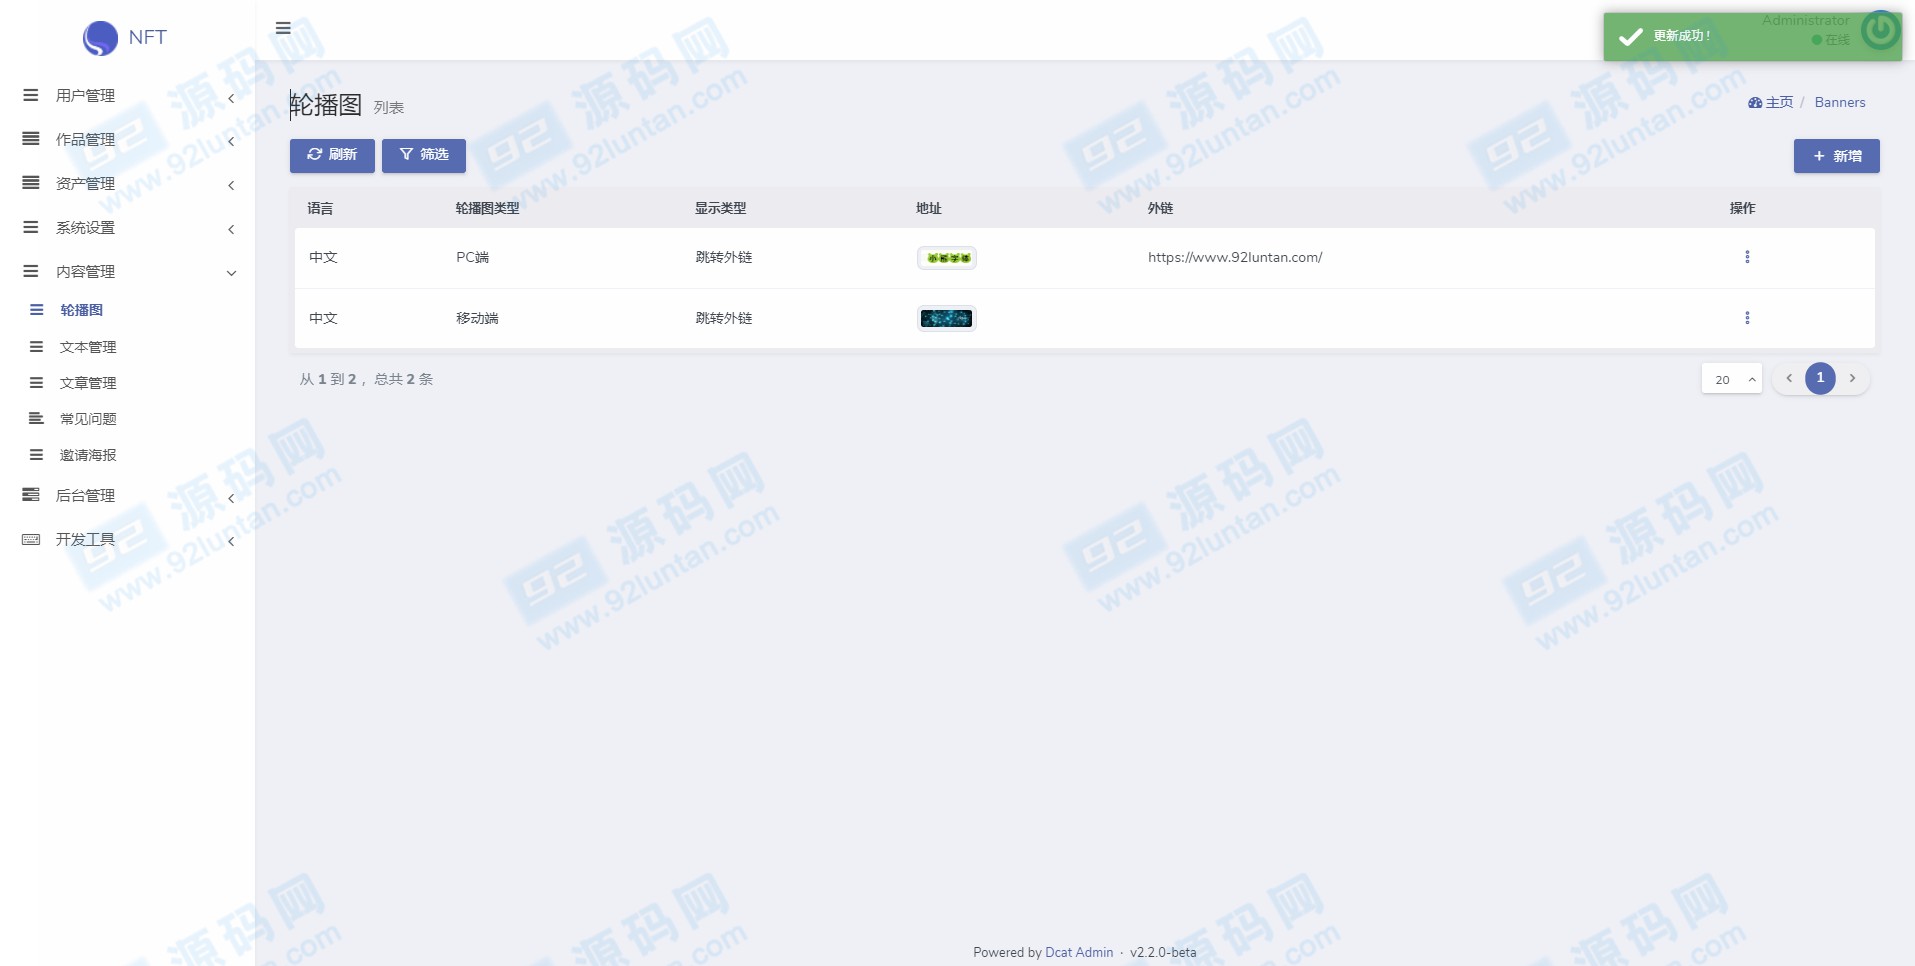Select 文章管理 submenu item
1915x966 pixels.
[x=128, y=383]
